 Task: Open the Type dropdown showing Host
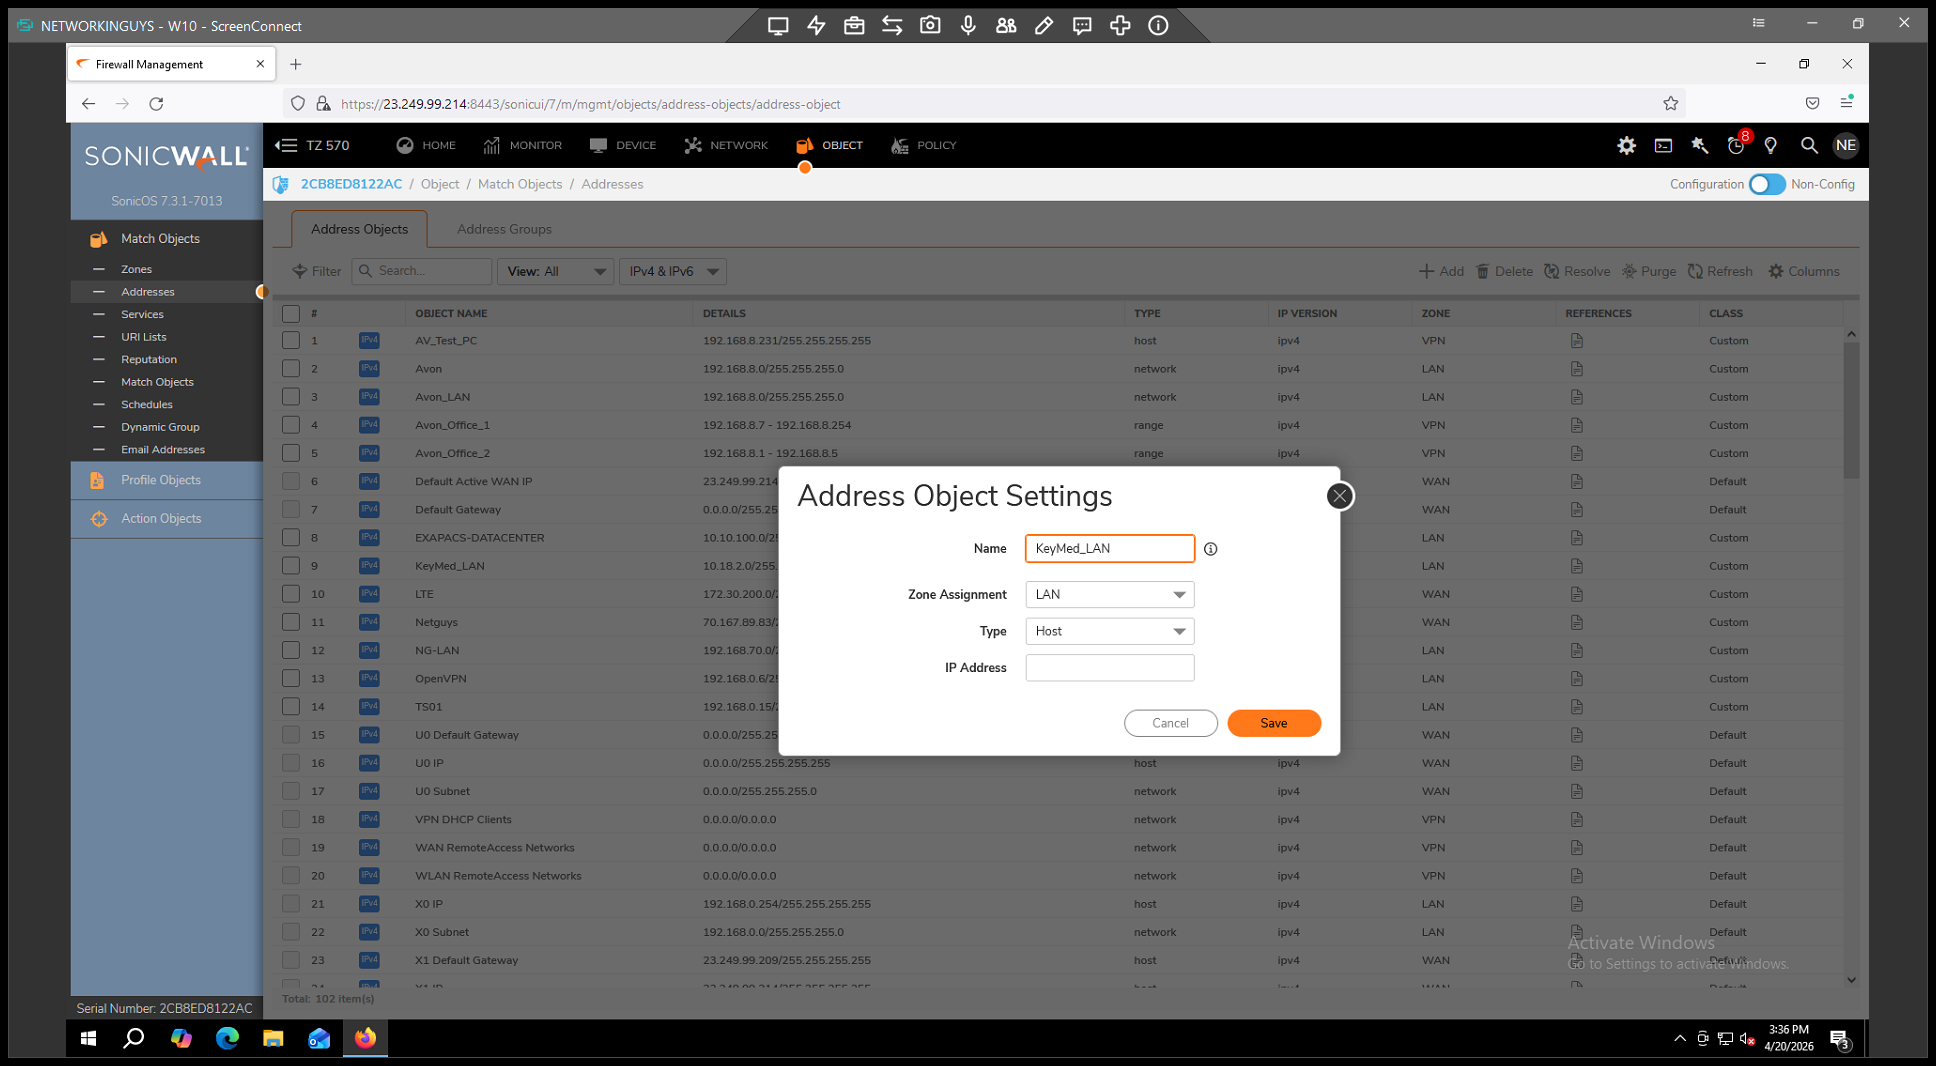coord(1109,631)
